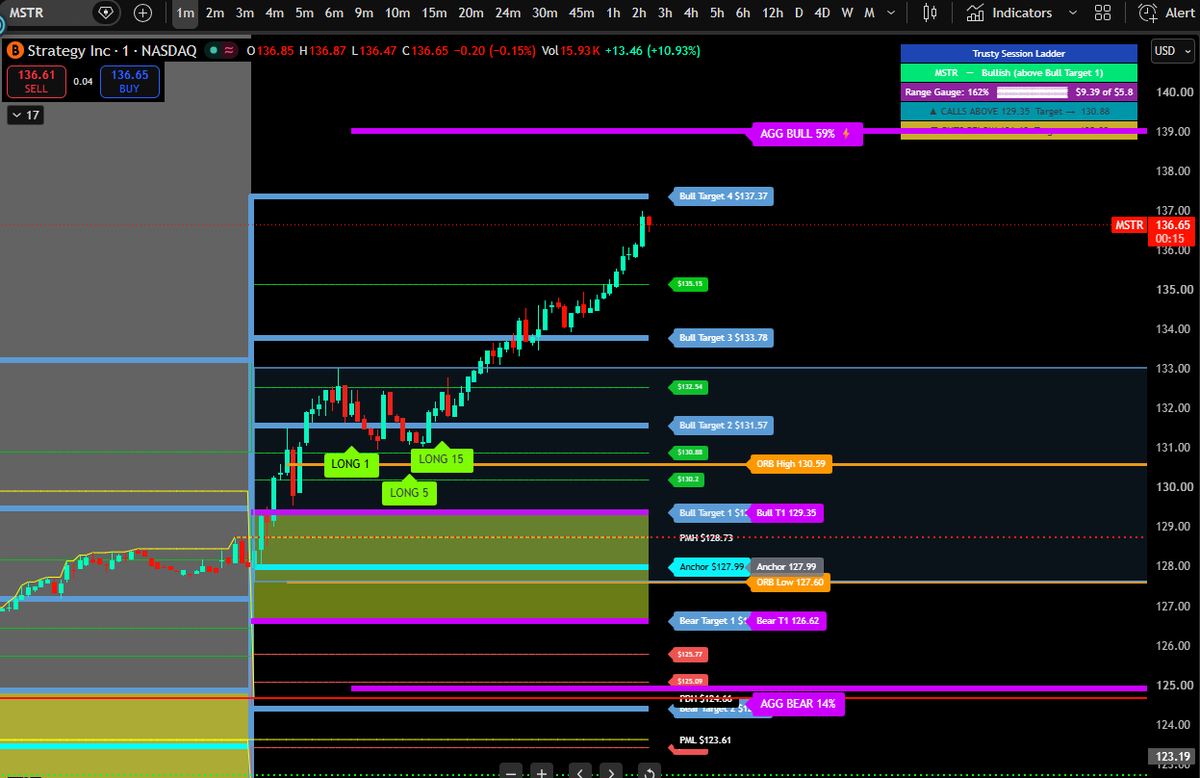The width and height of the screenshot is (1200, 778).
Task: Click the BUY 136.65 button
Action: pyautogui.click(x=130, y=81)
